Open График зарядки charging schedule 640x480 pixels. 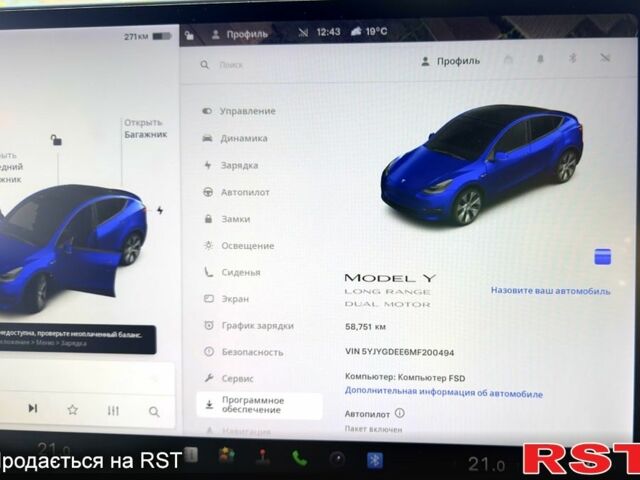[x=249, y=326]
